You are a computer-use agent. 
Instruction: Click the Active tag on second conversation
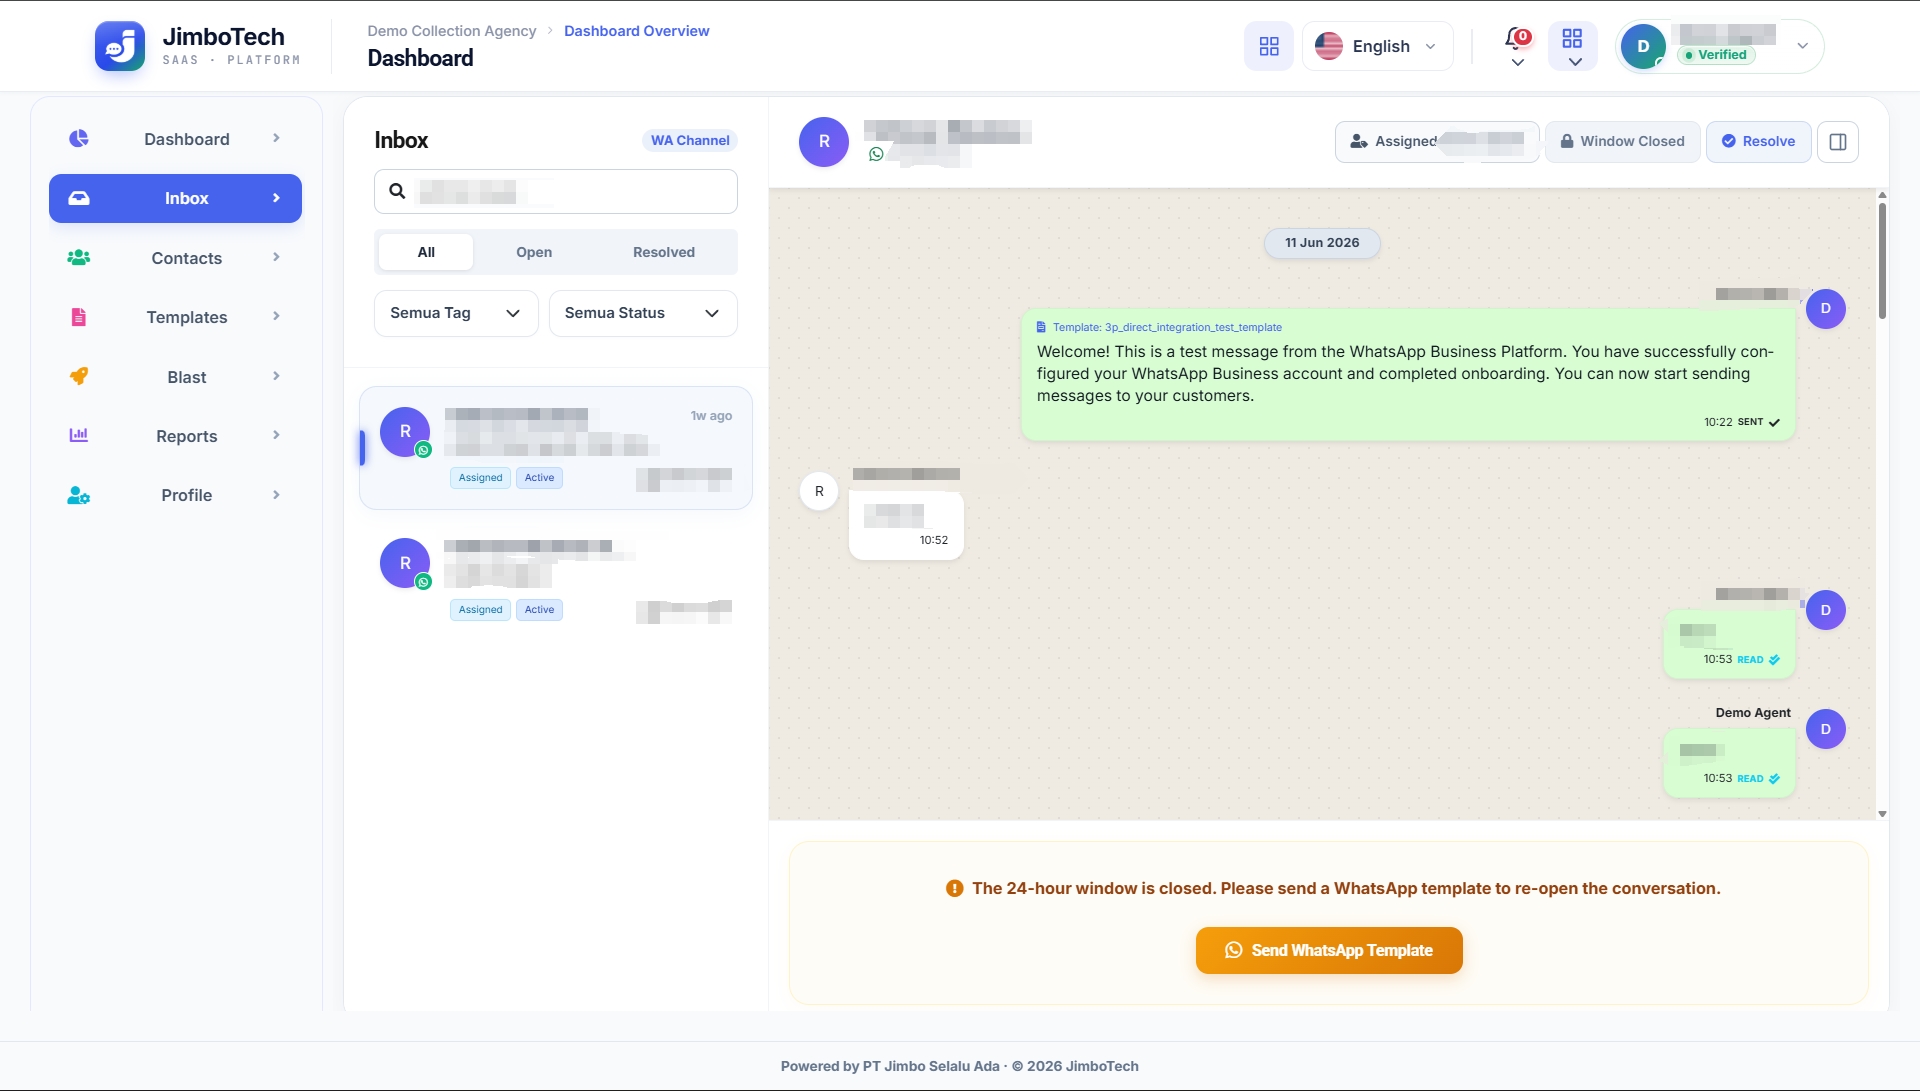(540, 610)
